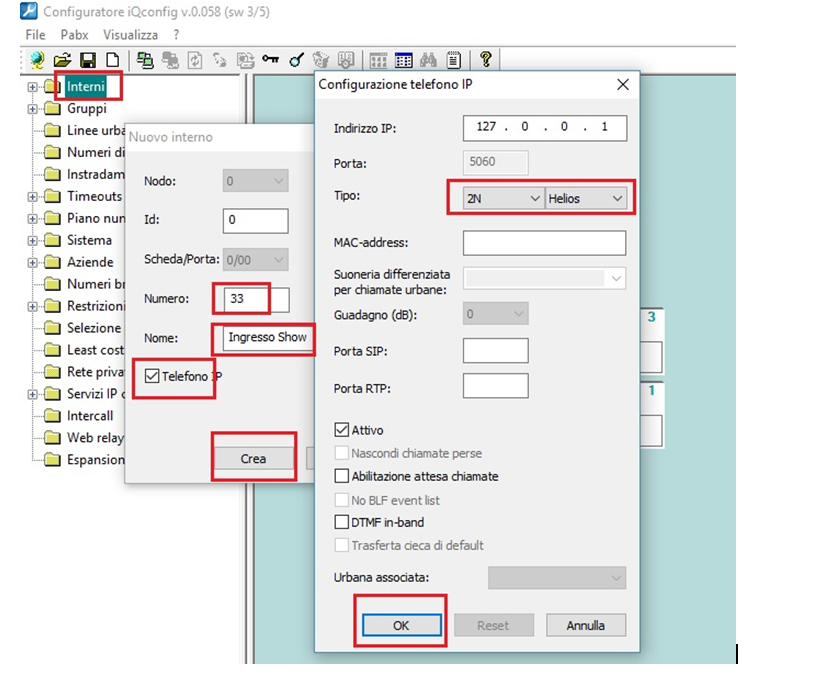This screenshot has height=679, width=819.
Task: Open the Helios model dropdown
Action: point(586,199)
